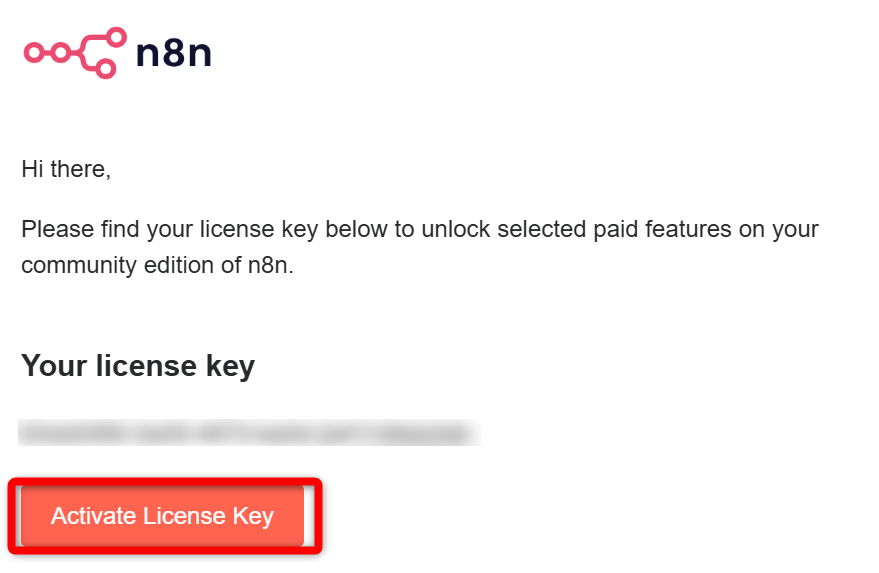Click the Activate License Key button
This screenshot has height=573, width=879.
pyautogui.click(x=163, y=516)
